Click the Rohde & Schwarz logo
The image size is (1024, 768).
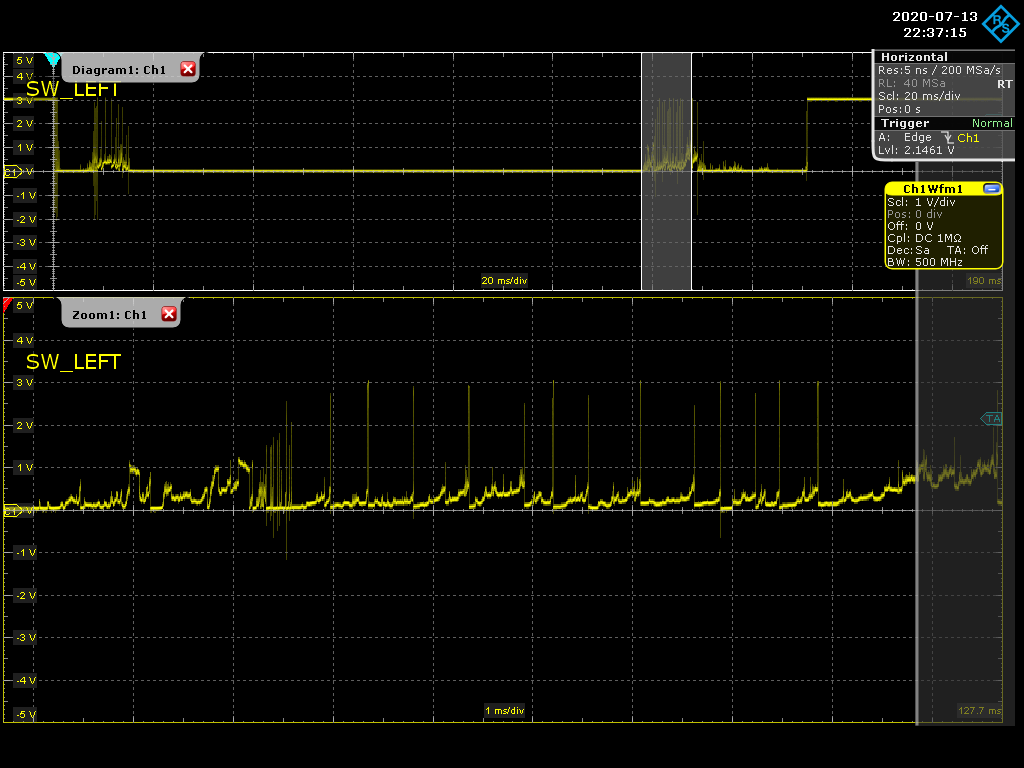click(1001, 25)
